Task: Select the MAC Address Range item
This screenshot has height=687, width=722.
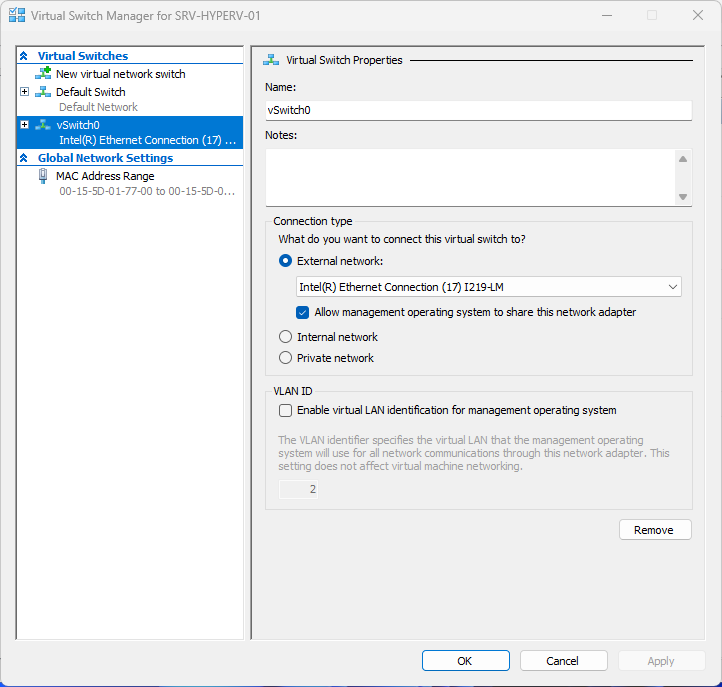Action: 105,176
